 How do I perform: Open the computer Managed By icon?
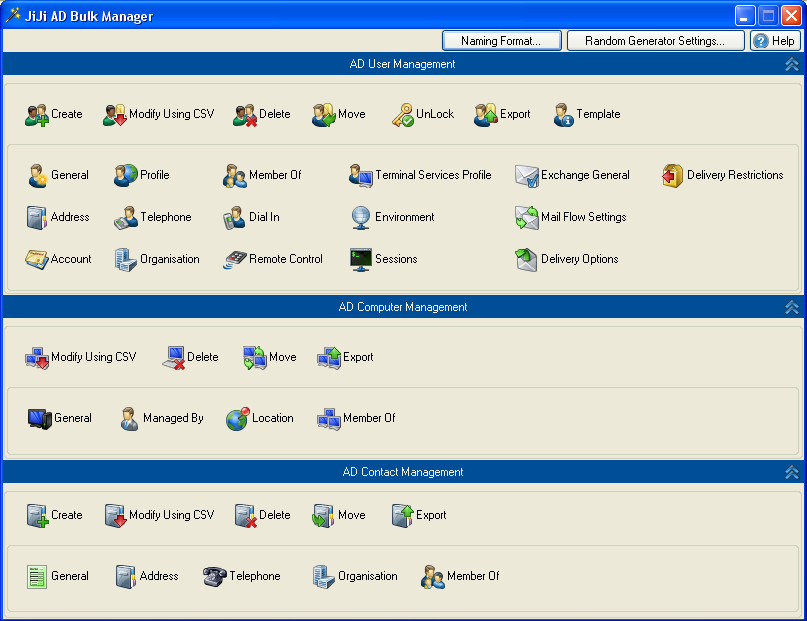click(x=129, y=419)
